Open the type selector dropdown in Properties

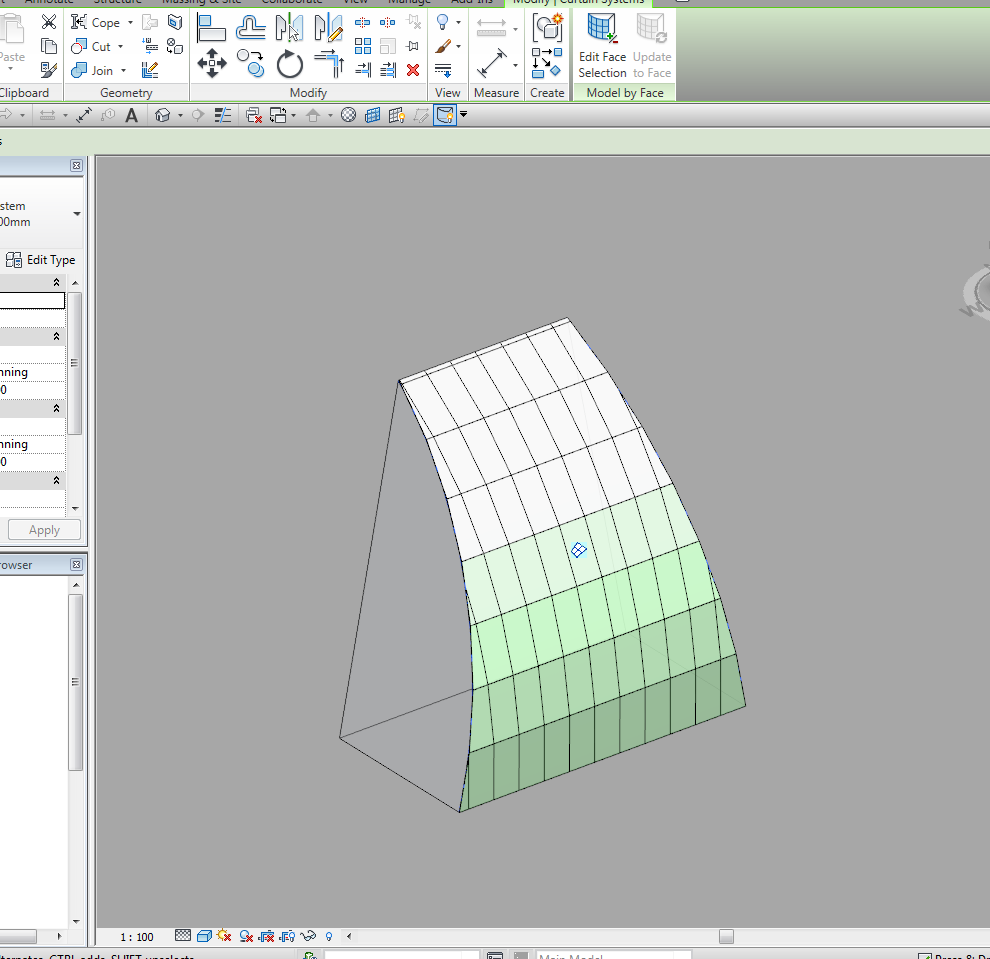click(x=77, y=214)
